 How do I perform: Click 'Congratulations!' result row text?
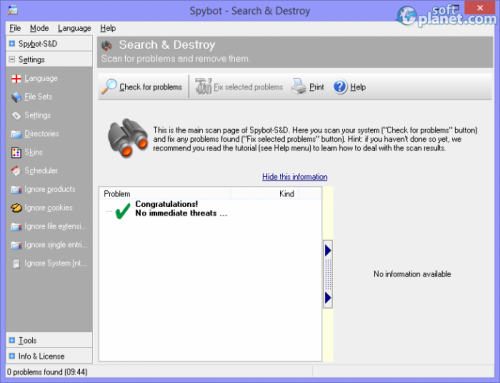click(x=166, y=204)
